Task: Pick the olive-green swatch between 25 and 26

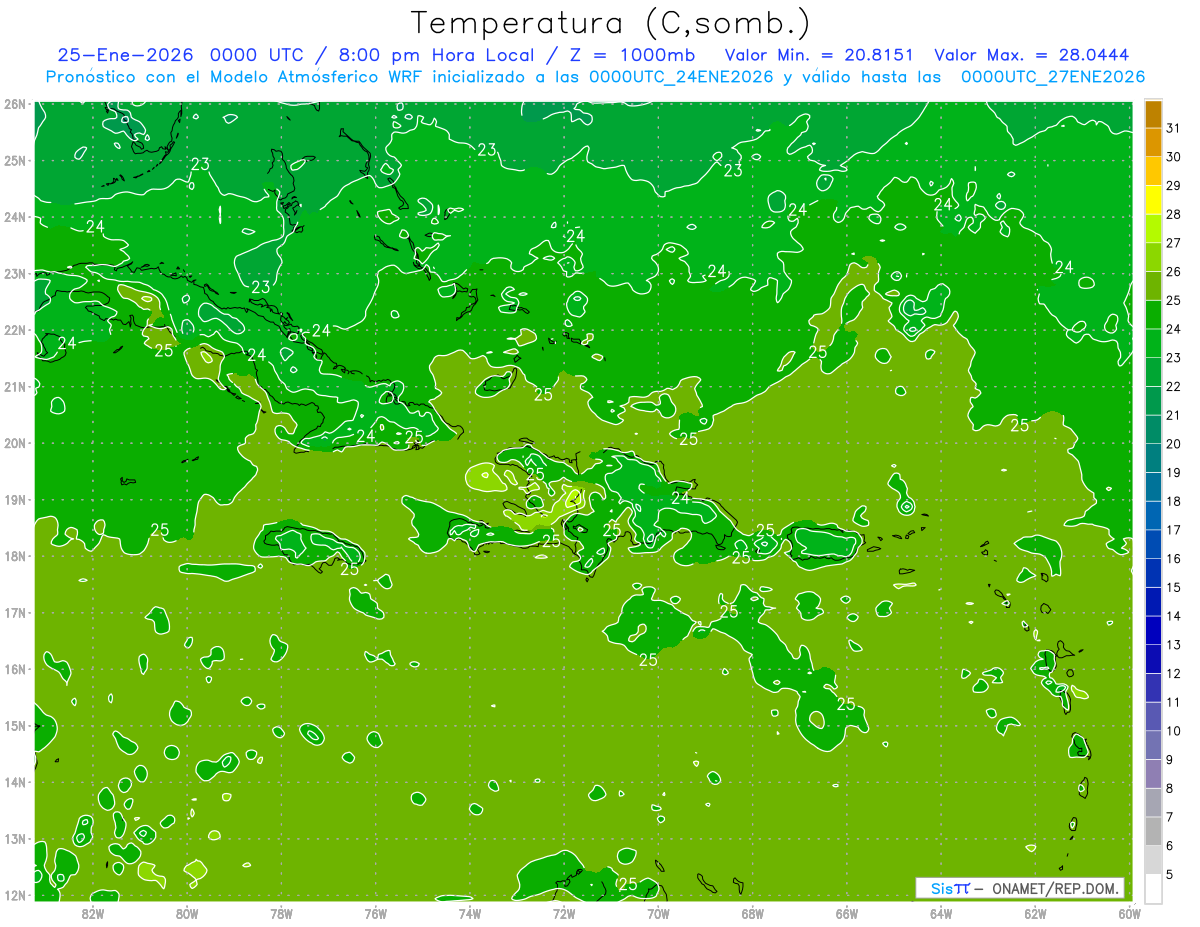Action: pyautogui.click(x=1153, y=286)
